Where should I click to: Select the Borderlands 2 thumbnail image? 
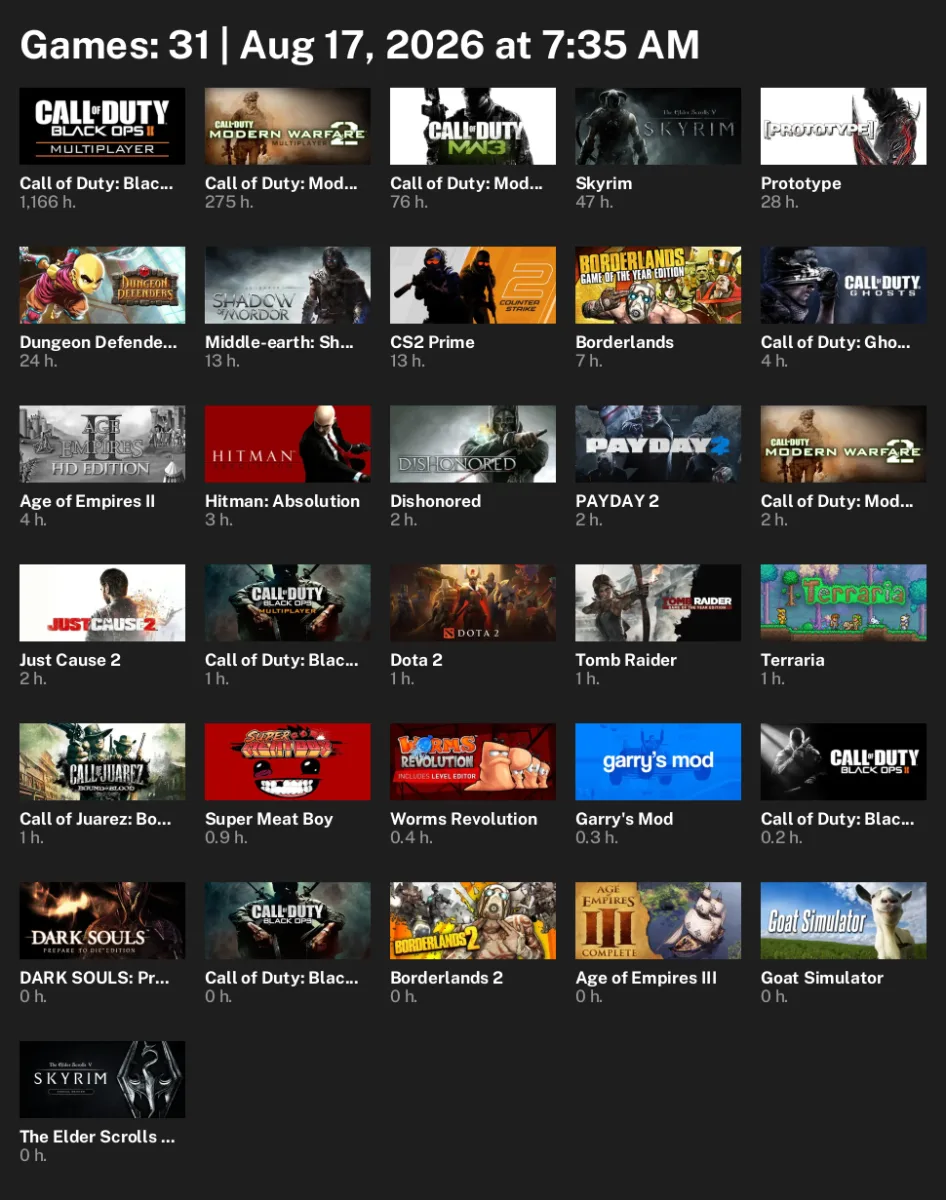[473, 921]
